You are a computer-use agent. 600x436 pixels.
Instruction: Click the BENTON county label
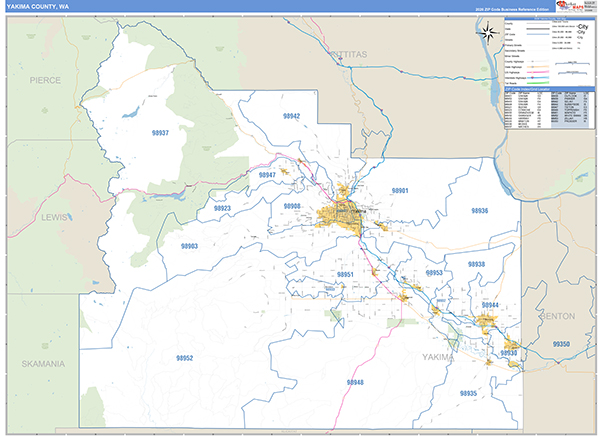[x=558, y=316]
